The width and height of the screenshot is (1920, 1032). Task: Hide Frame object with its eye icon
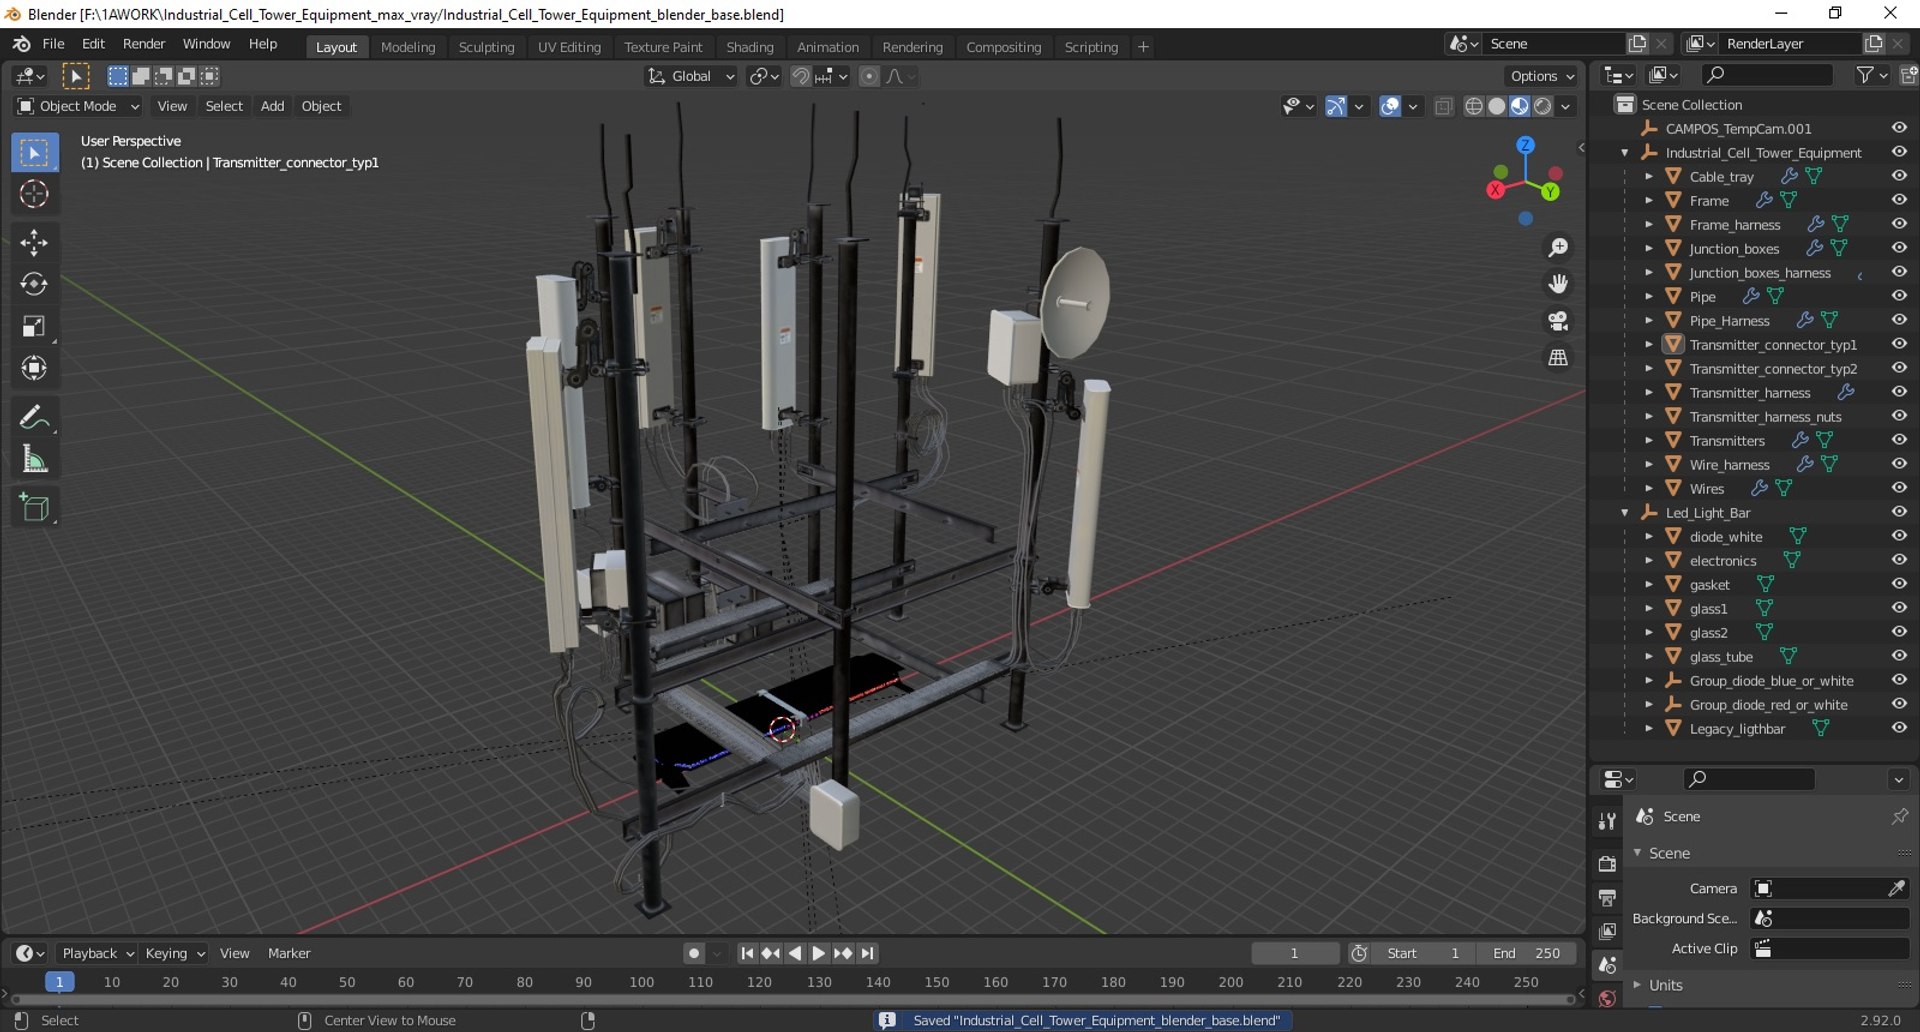pos(1899,200)
